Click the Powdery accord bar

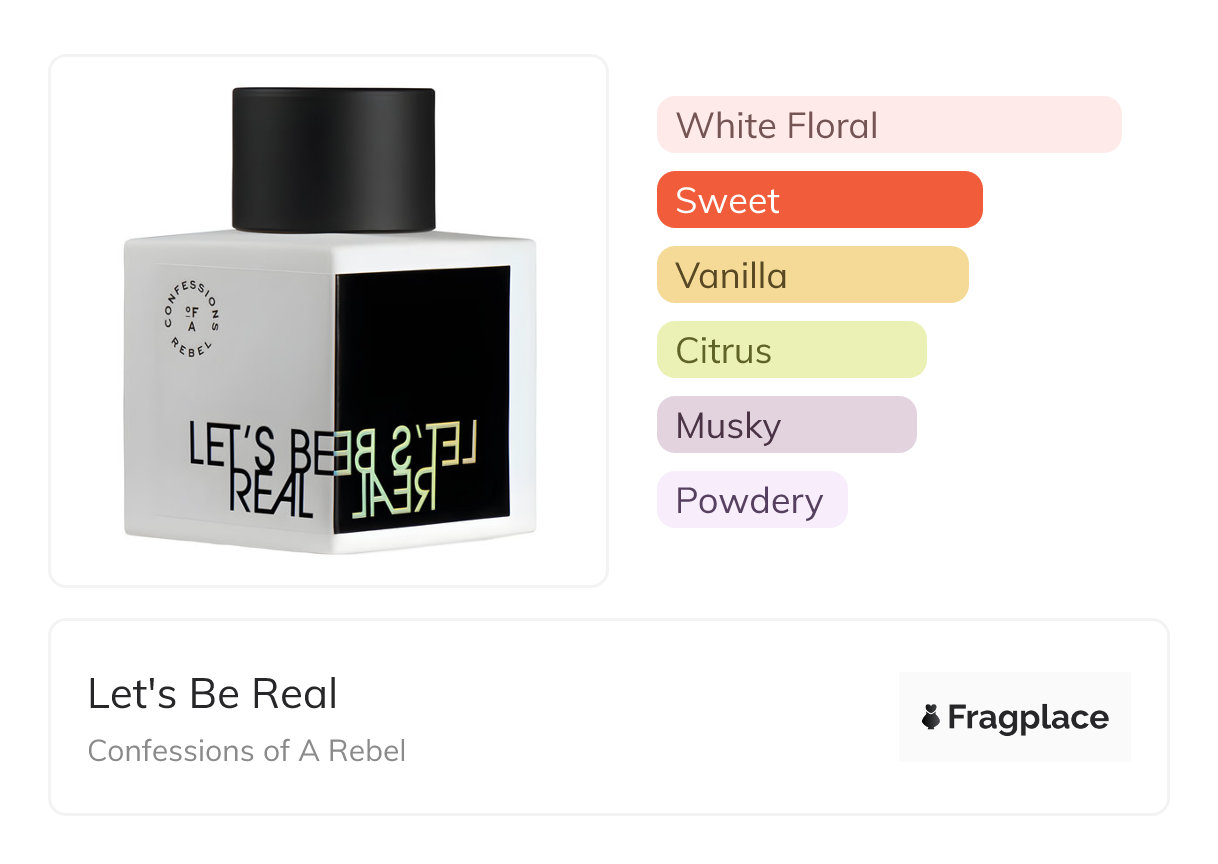(x=751, y=500)
